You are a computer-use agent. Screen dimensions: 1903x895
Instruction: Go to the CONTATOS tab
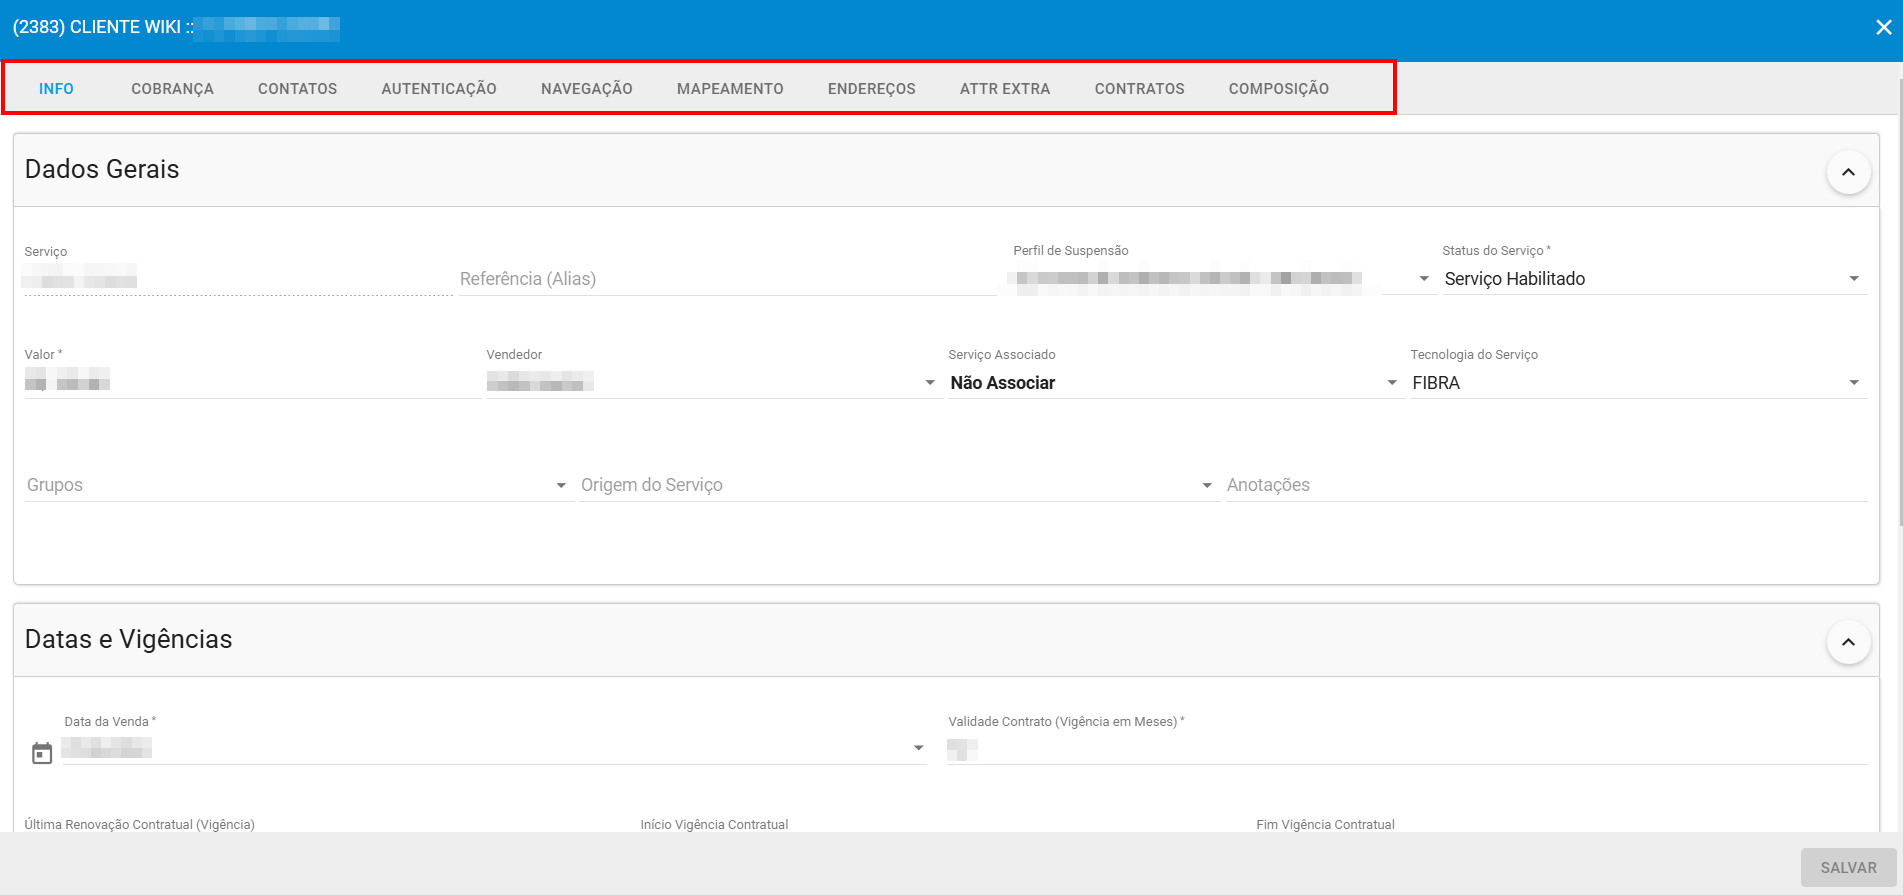[297, 89]
